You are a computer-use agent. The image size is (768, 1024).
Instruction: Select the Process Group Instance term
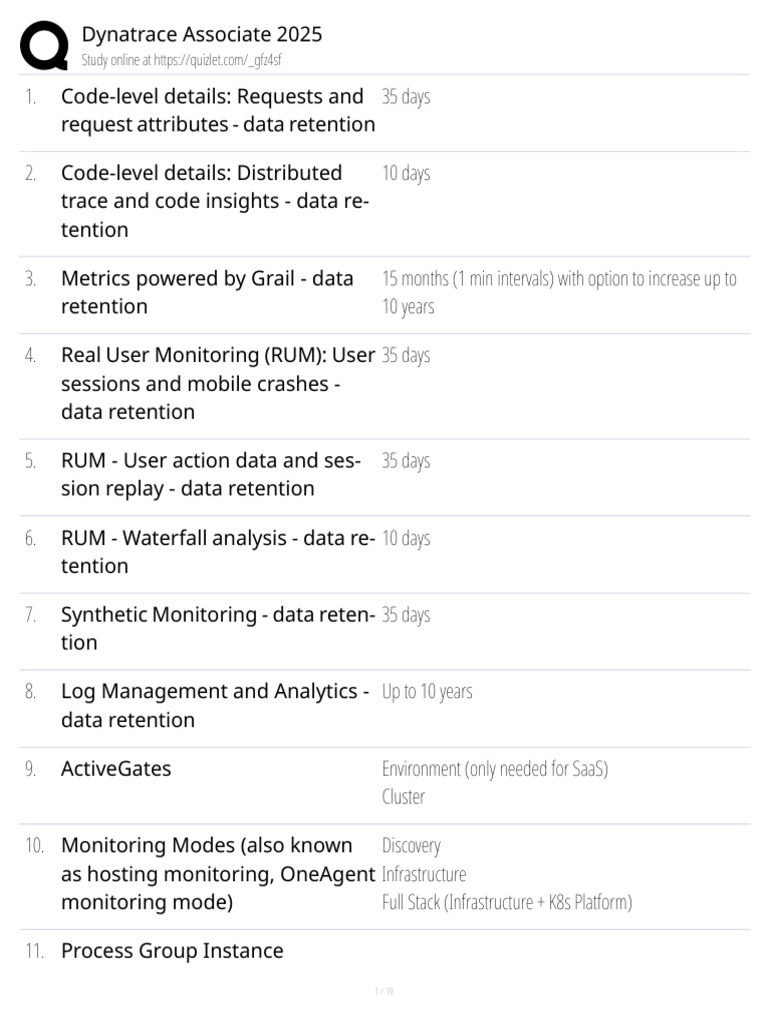pos(172,951)
